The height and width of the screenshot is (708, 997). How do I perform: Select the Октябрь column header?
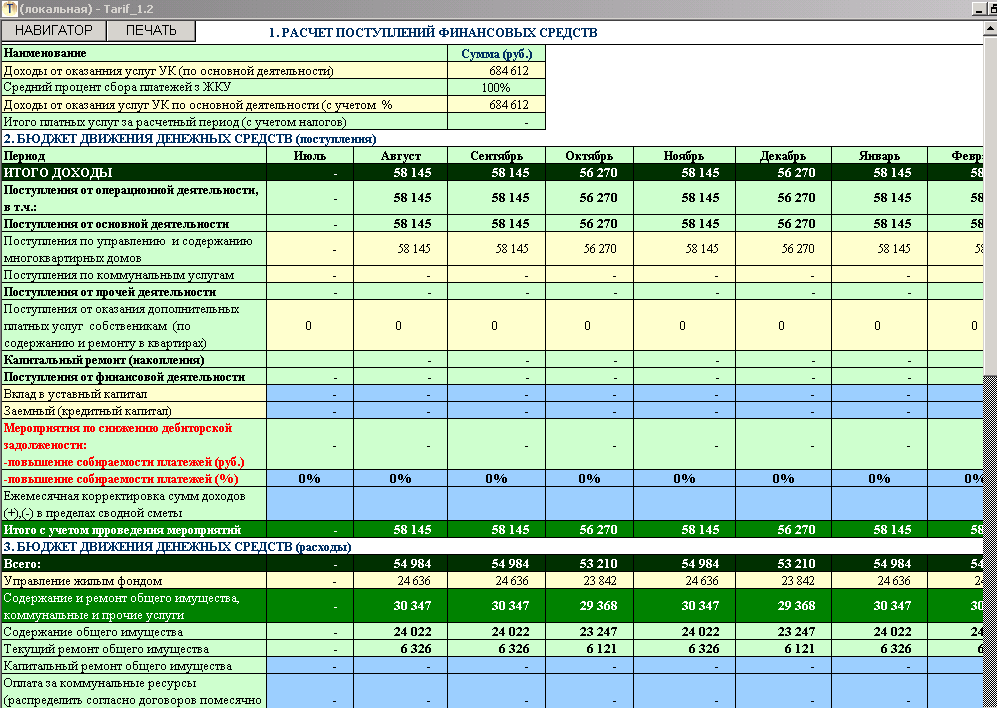589,155
